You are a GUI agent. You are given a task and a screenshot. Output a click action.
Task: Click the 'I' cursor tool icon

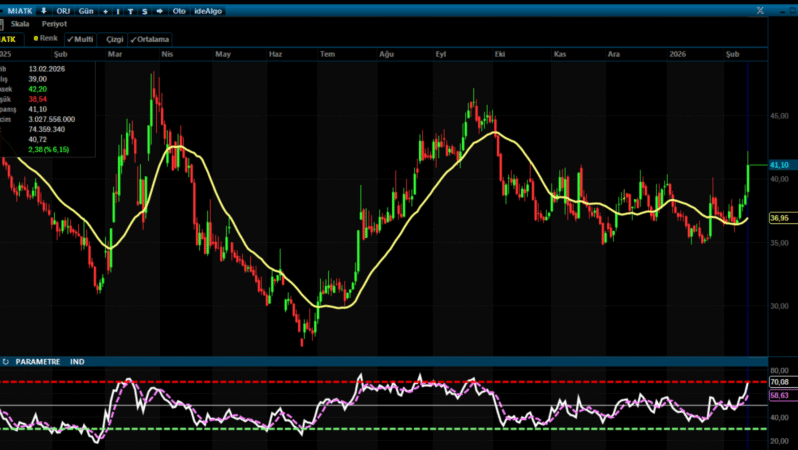pos(118,10)
